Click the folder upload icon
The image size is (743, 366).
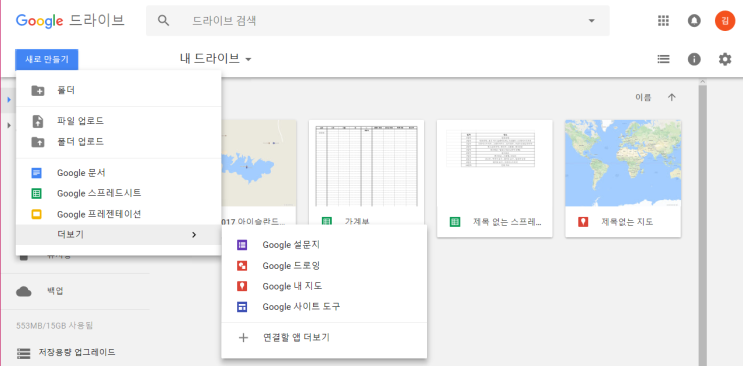(37, 142)
